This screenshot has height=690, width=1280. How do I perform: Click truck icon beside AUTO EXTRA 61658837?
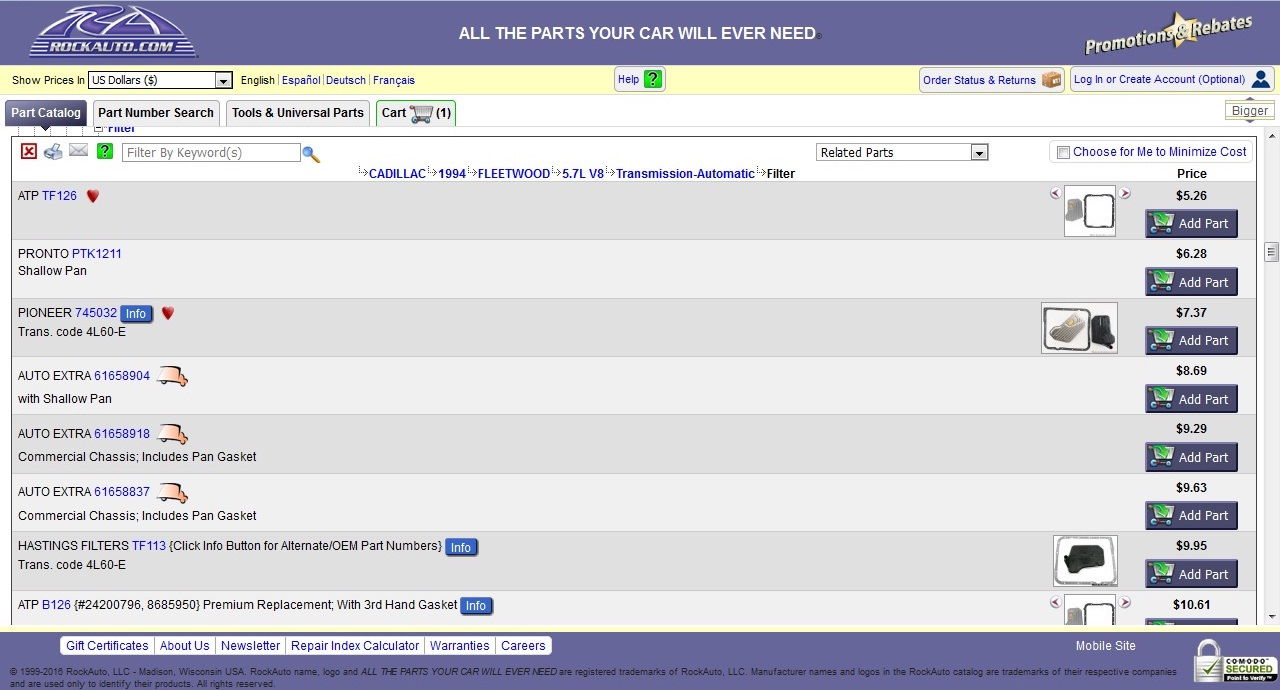coord(172,492)
